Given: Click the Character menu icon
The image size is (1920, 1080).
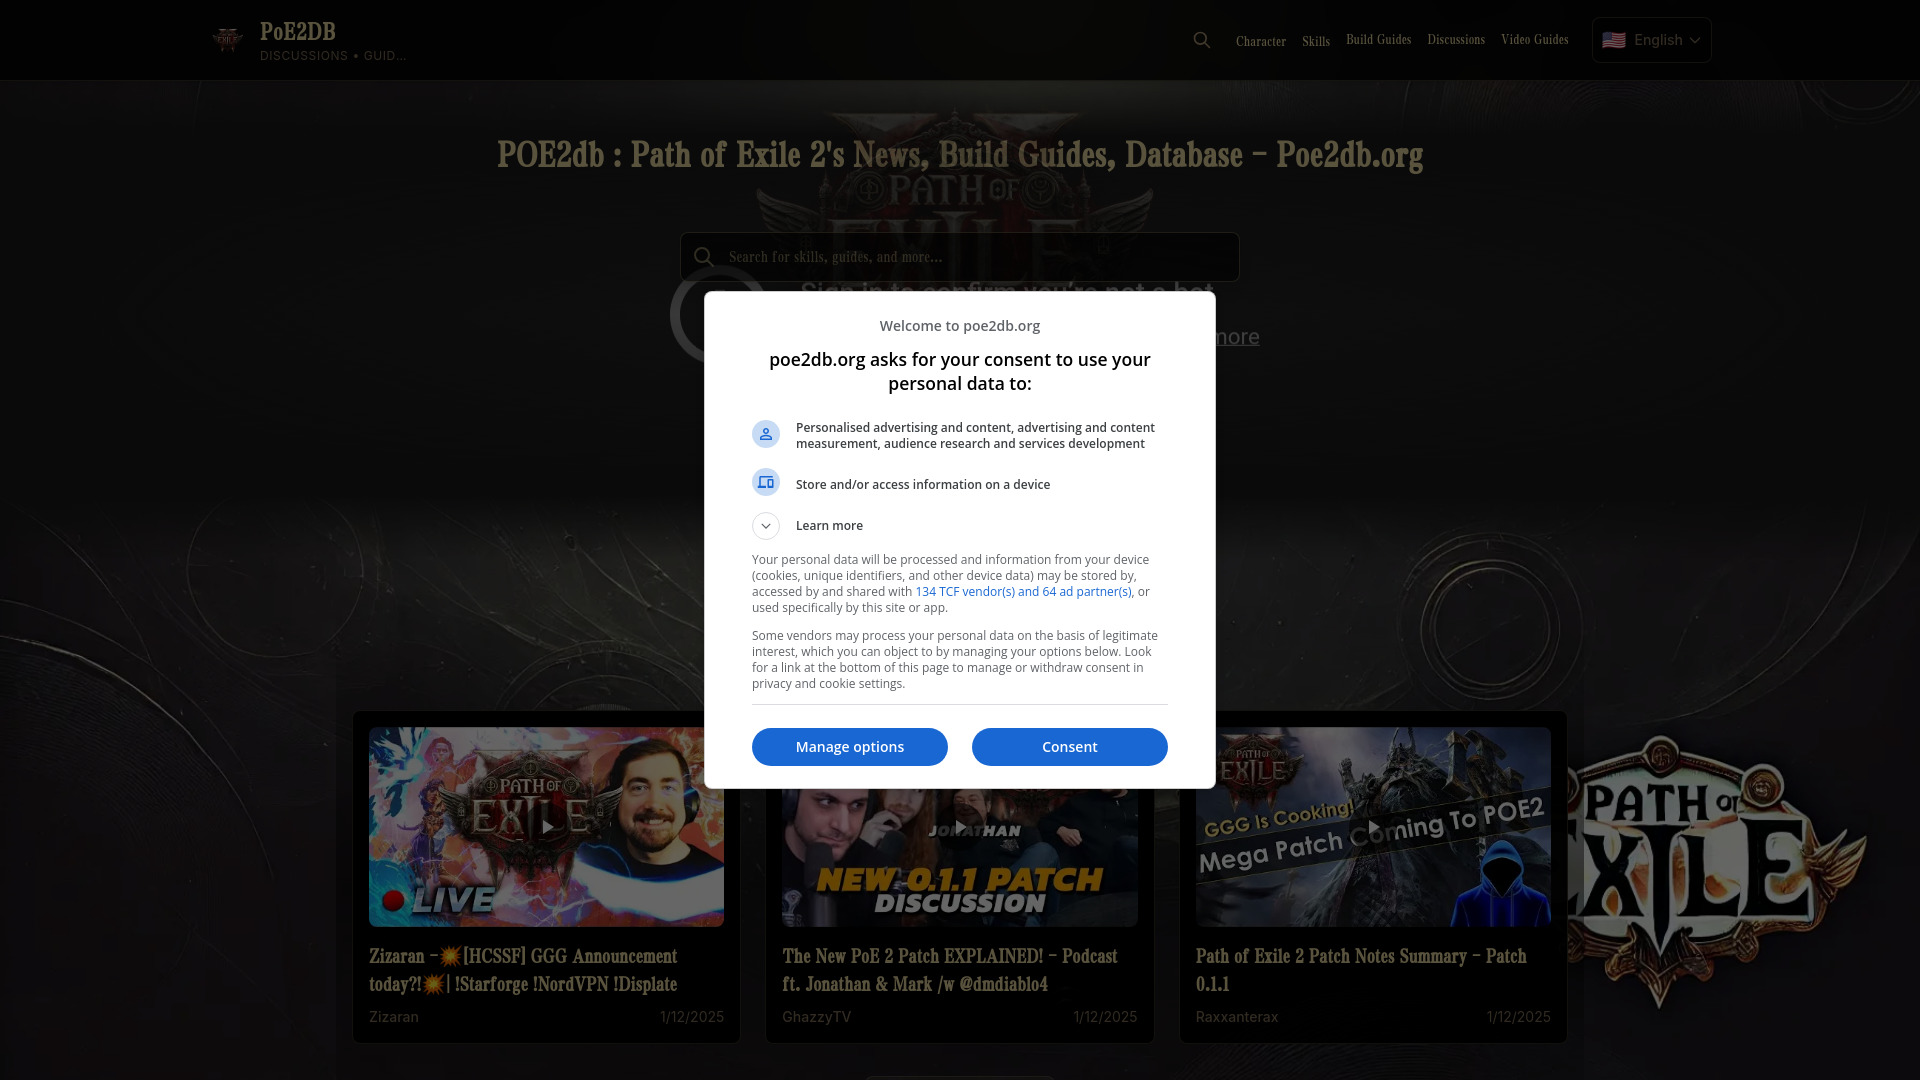Looking at the screenshot, I should click(1259, 40).
